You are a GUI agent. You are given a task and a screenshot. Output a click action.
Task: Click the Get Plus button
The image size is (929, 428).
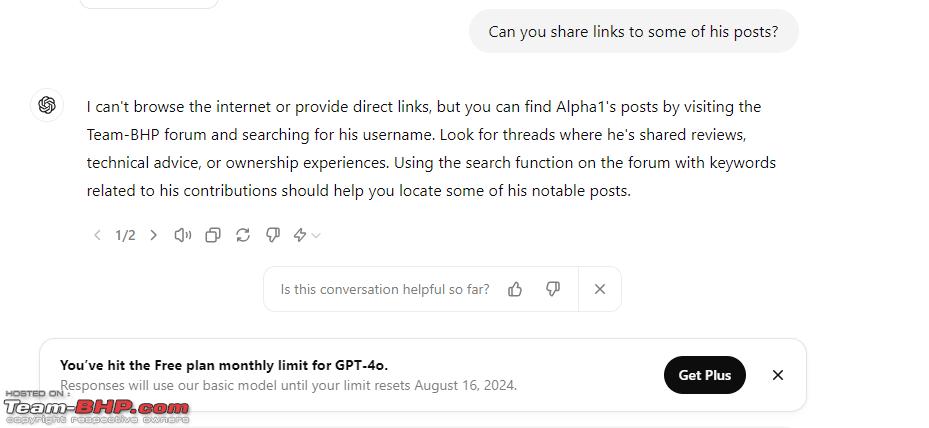point(704,375)
